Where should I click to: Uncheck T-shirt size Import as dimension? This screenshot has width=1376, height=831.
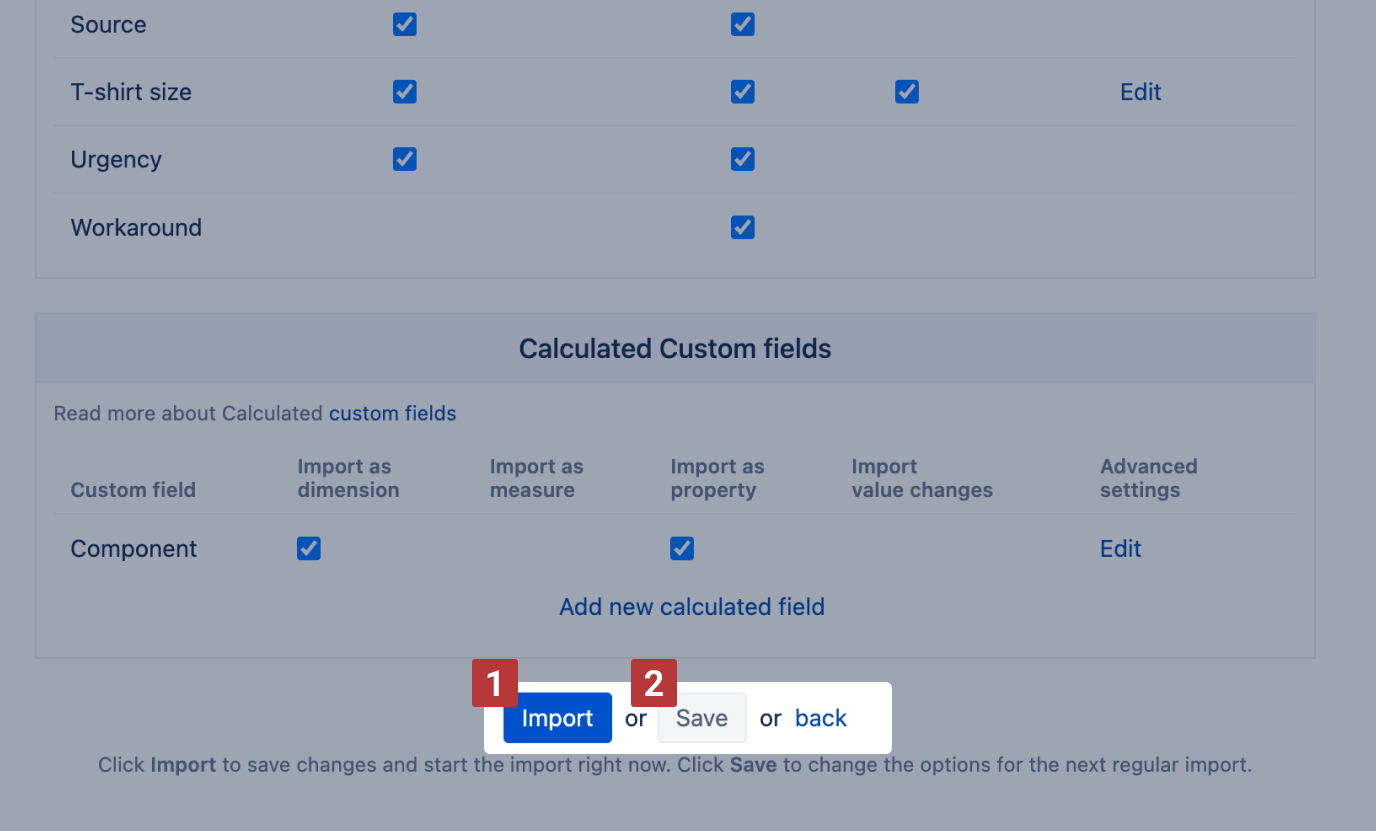(404, 91)
